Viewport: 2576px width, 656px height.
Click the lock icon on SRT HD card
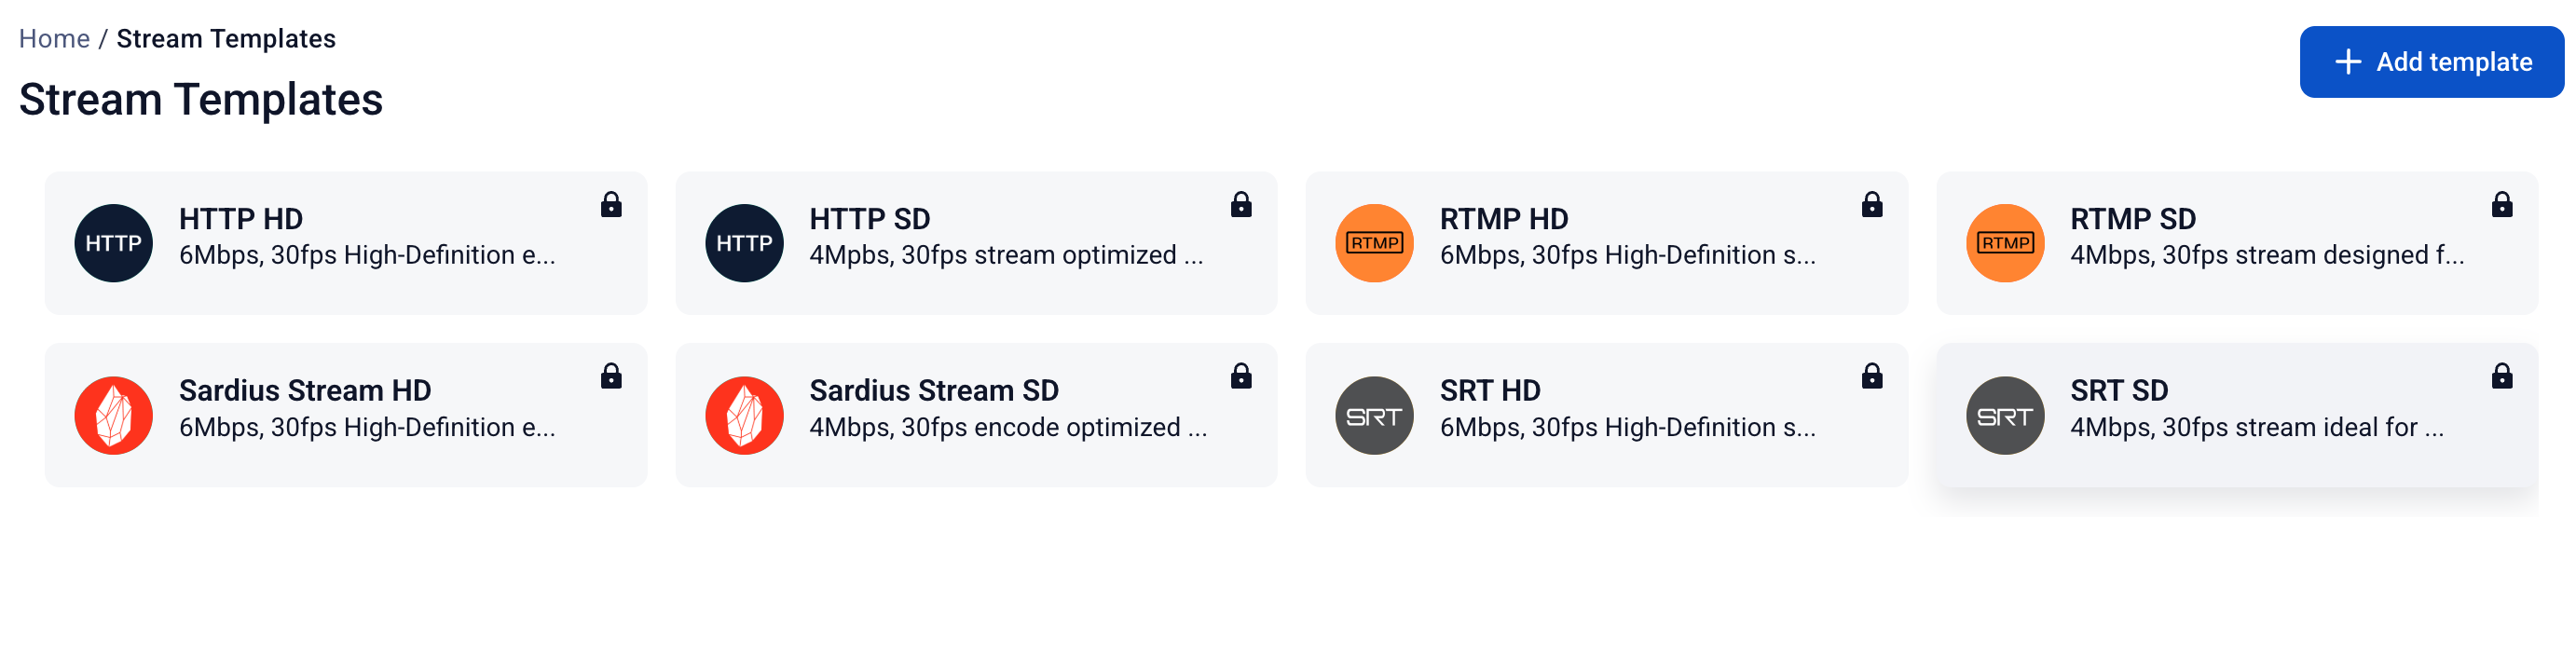tap(1872, 376)
